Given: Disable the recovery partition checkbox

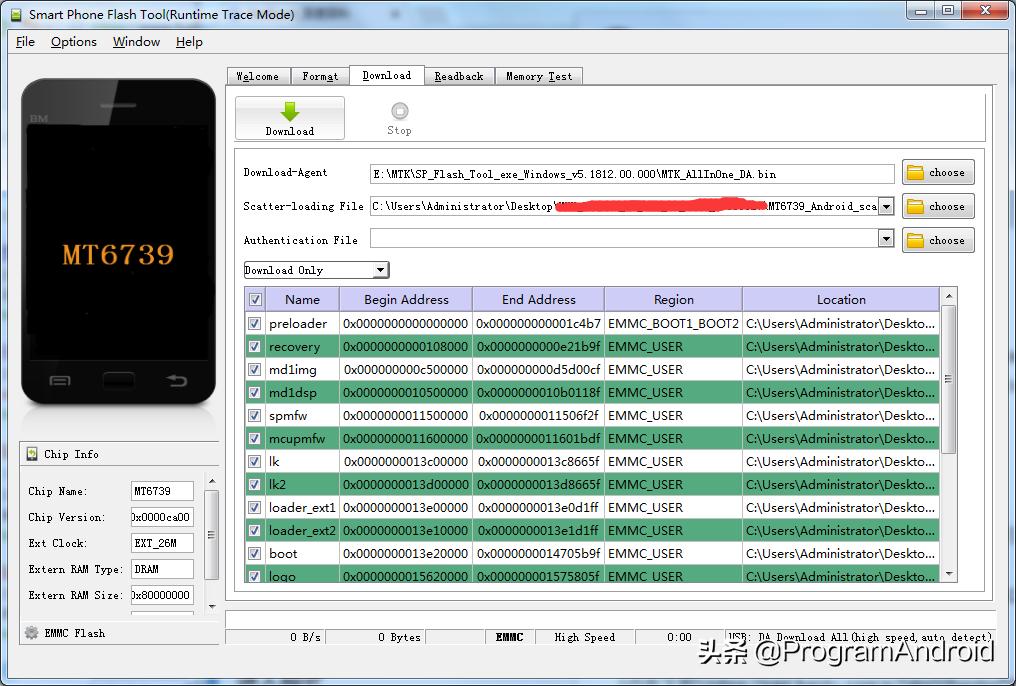Looking at the screenshot, I should tap(254, 346).
